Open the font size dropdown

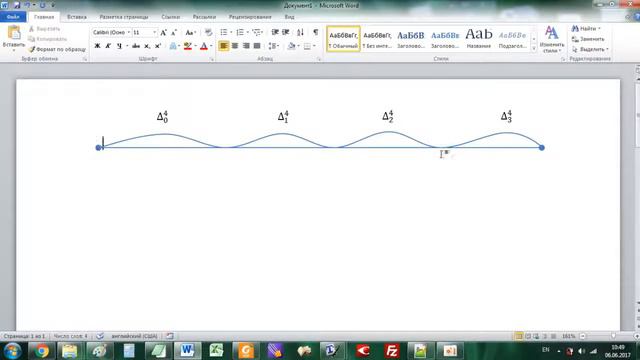154,32
